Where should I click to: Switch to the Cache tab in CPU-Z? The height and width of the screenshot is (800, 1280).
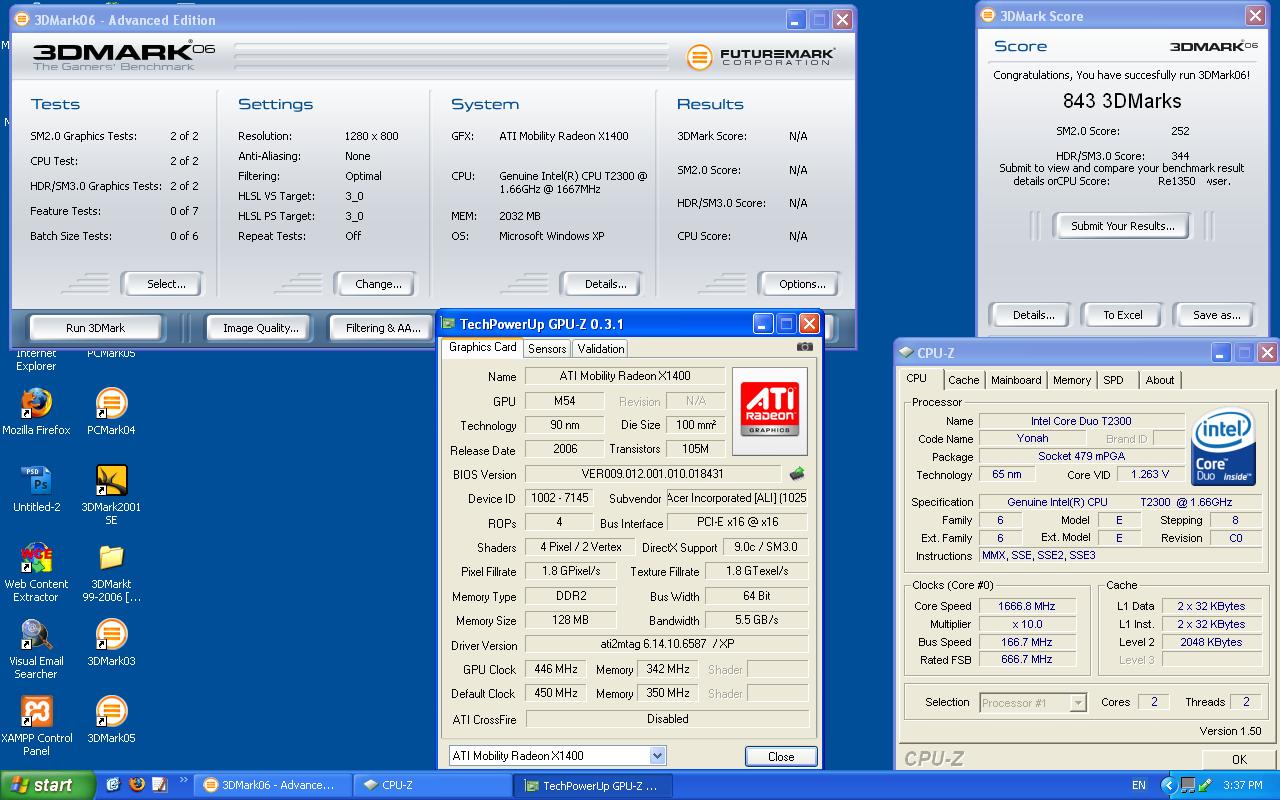[x=964, y=380]
